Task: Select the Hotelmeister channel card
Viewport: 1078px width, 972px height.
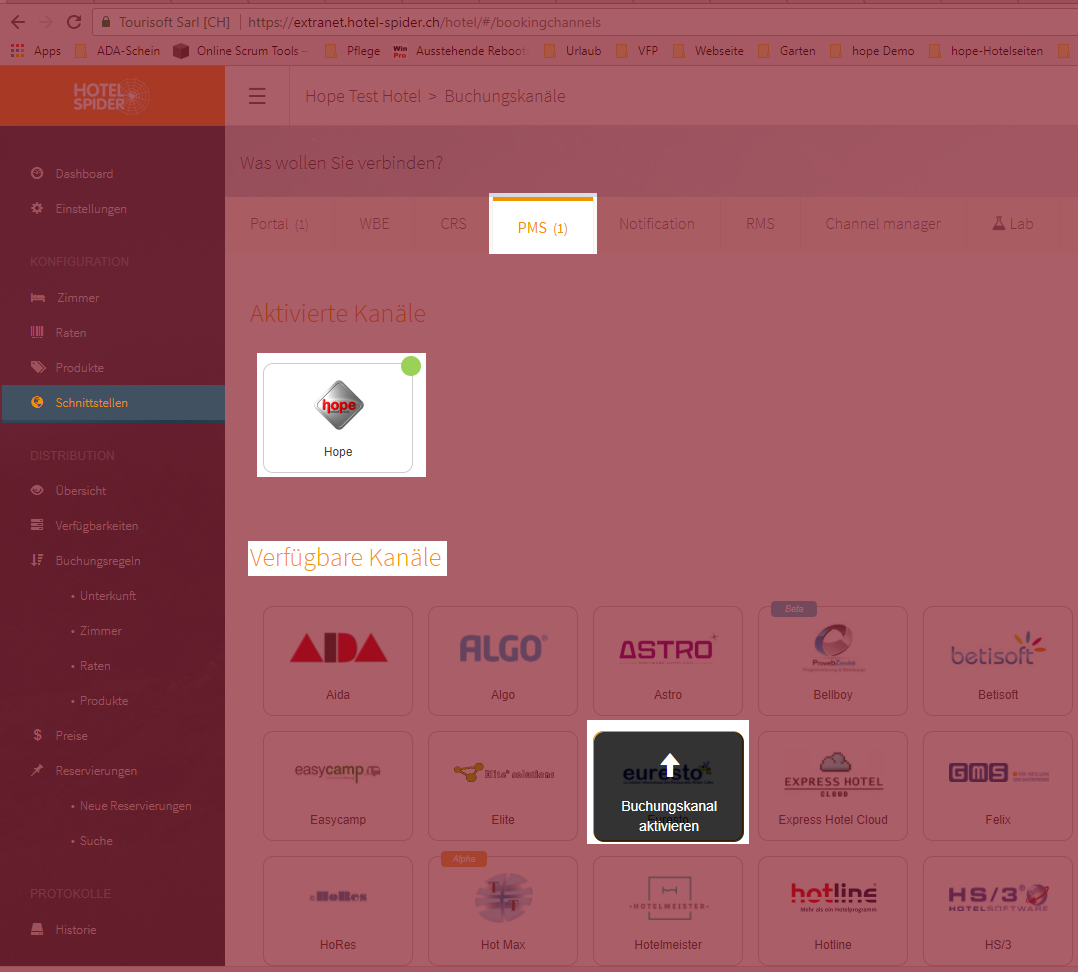Action: 668,911
